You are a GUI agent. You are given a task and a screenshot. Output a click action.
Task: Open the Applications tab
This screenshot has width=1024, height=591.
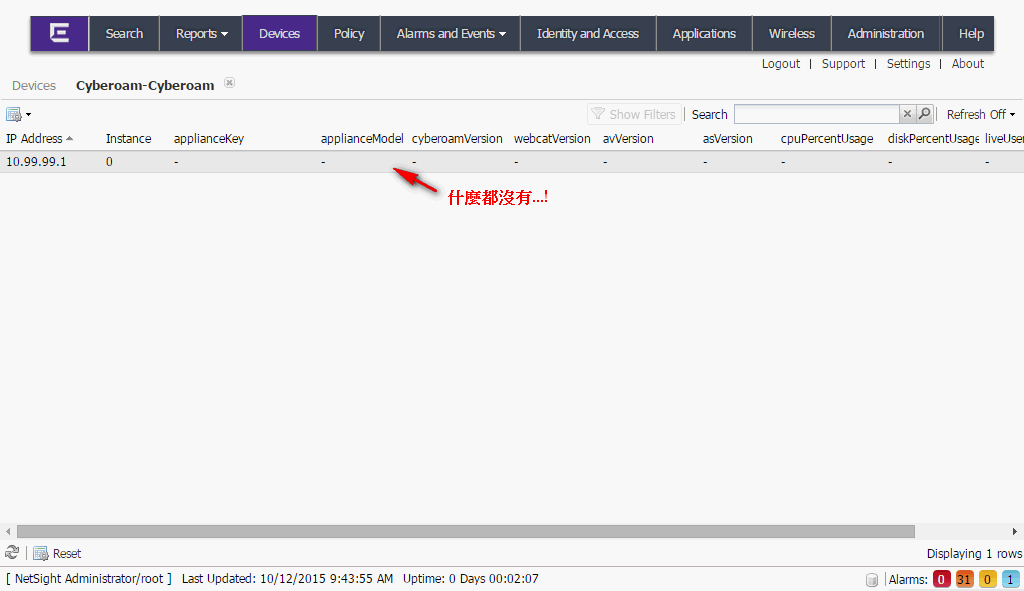pyautogui.click(x=704, y=33)
